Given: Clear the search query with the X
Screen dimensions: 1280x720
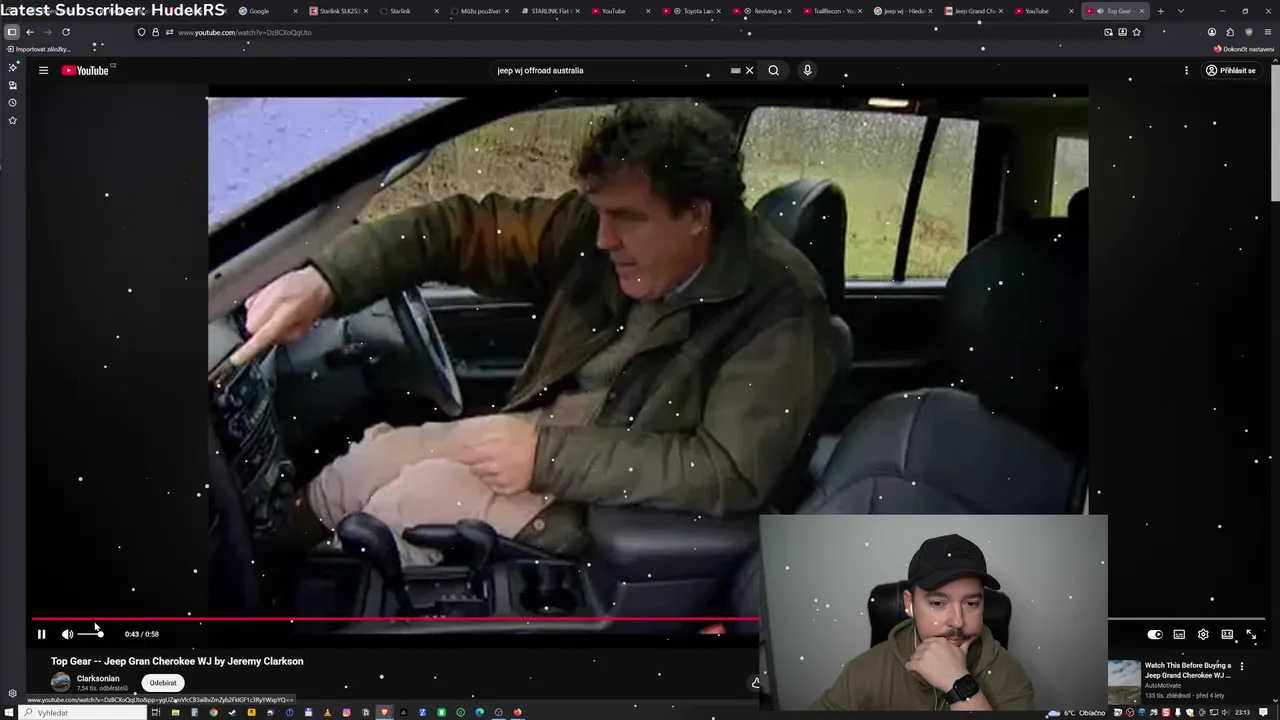Looking at the screenshot, I should coord(749,70).
